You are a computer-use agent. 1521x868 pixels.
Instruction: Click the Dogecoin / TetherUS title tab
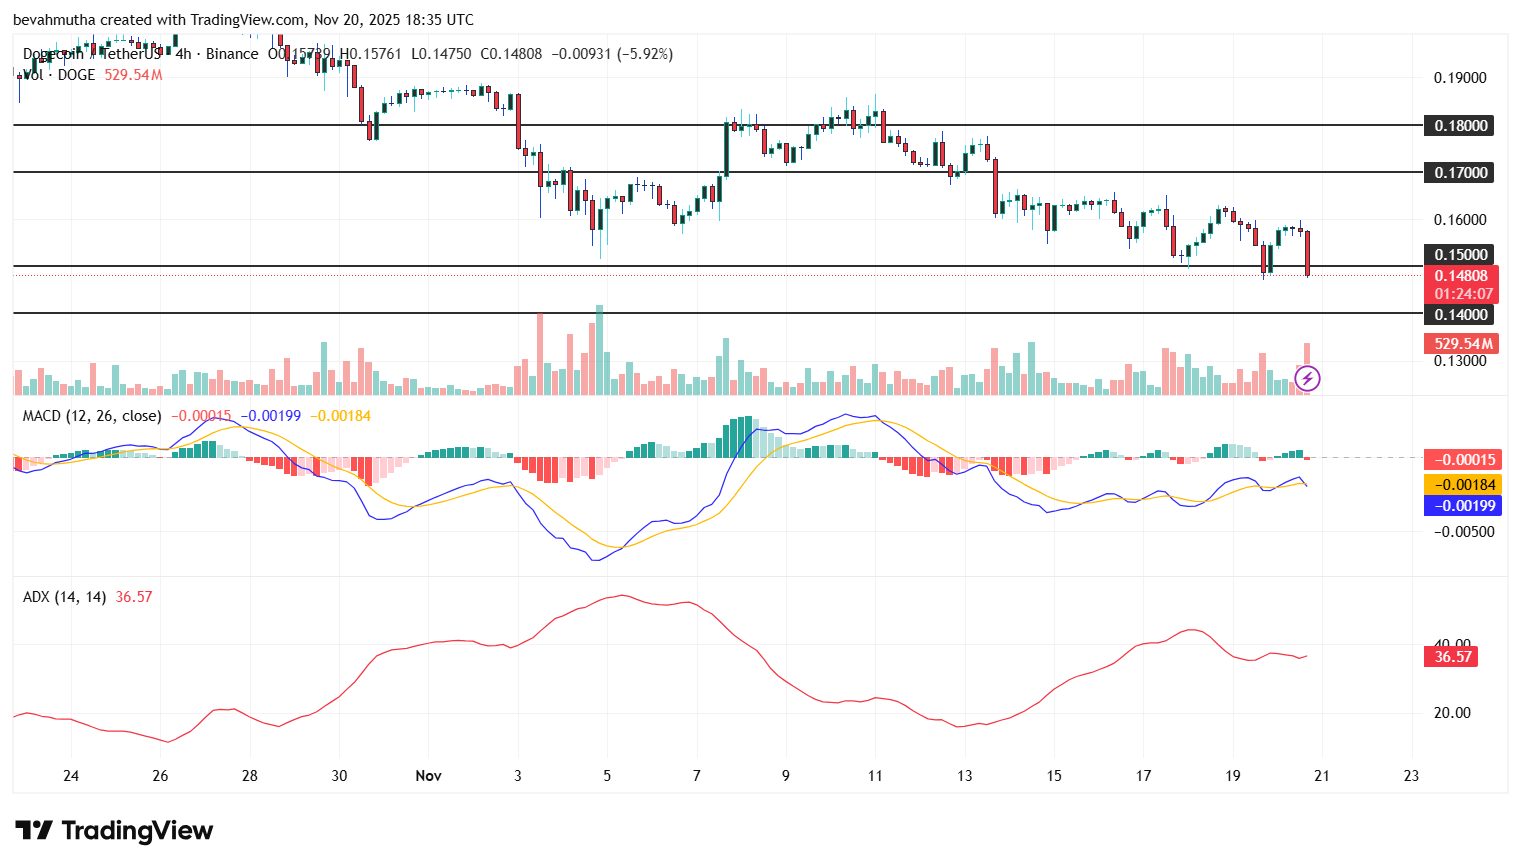[92, 54]
